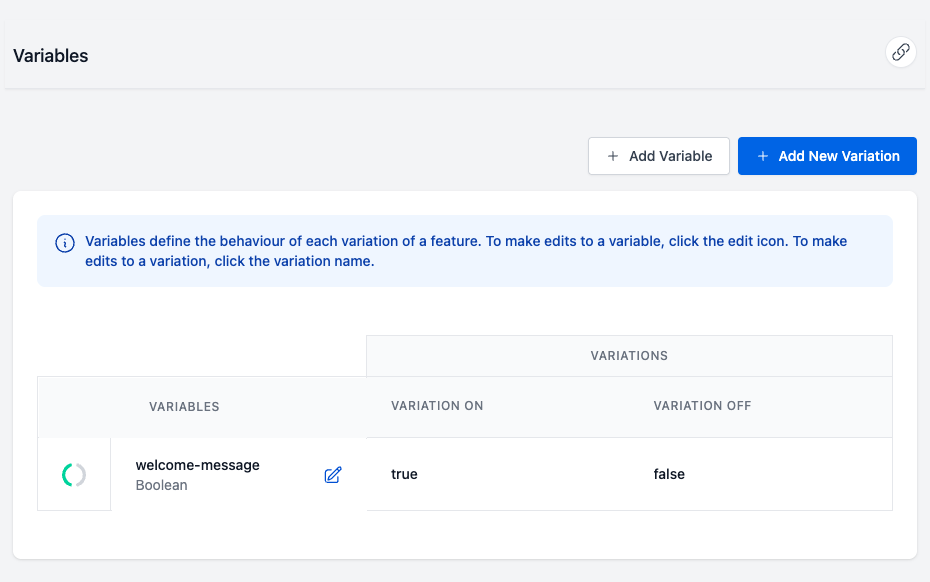Screen dimensions: 930x582
Task: Click the info circle icon in blue banner
Action: coord(65,243)
